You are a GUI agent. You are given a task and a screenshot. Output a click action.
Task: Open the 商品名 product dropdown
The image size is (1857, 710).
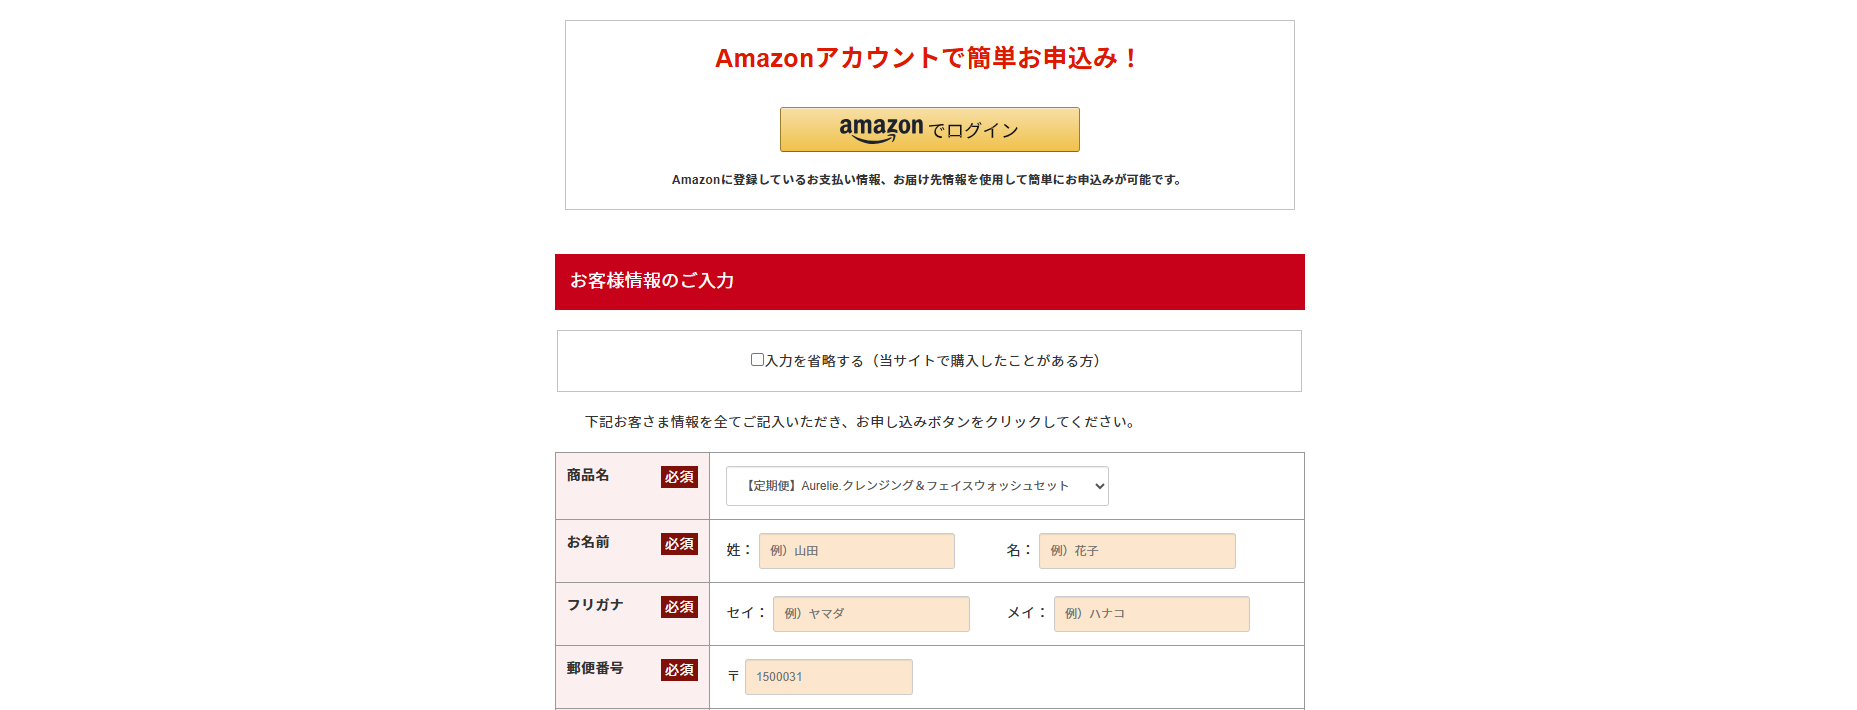click(x=917, y=486)
